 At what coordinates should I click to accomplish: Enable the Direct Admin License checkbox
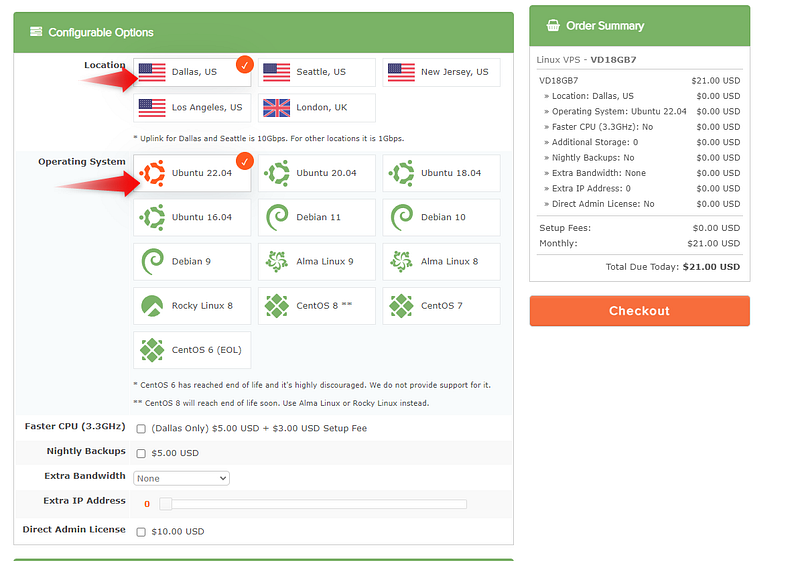(141, 532)
